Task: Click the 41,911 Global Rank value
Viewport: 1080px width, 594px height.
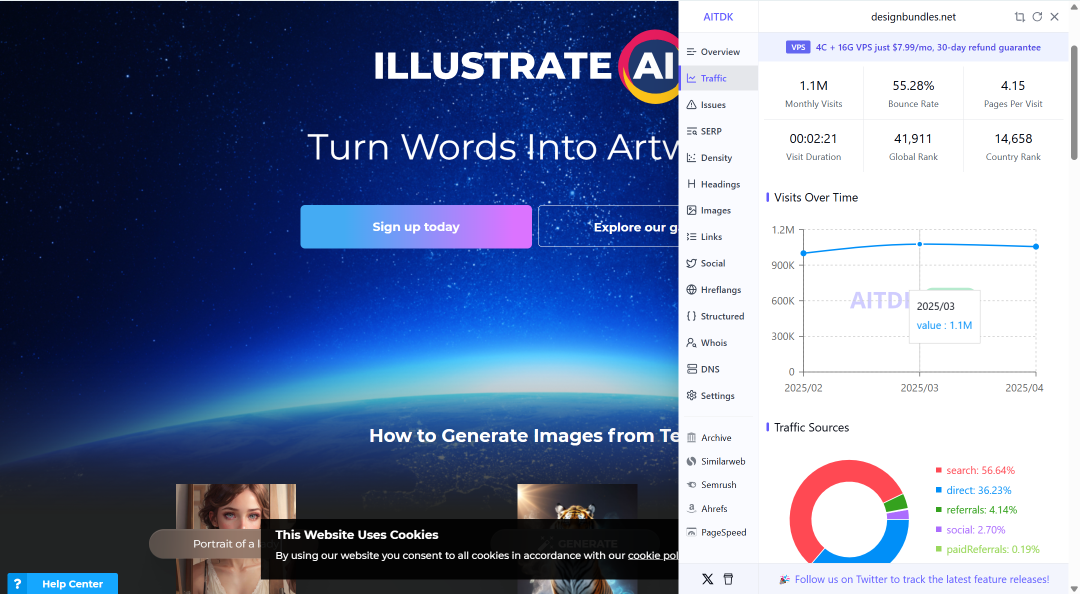Action: pos(913,139)
